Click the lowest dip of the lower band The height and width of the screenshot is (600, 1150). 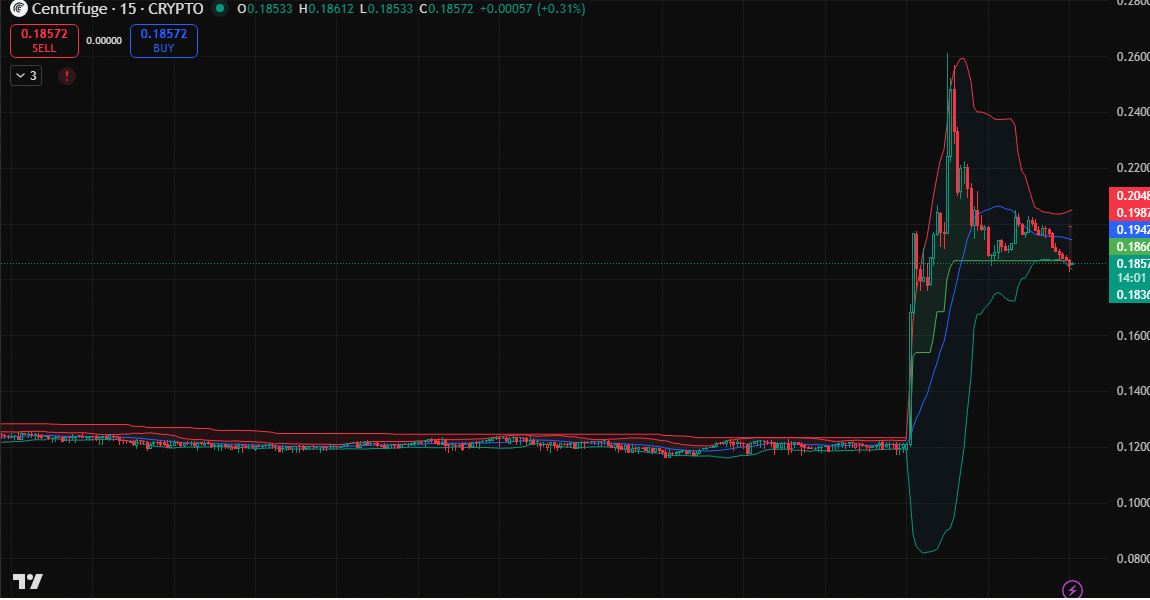click(925, 552)
